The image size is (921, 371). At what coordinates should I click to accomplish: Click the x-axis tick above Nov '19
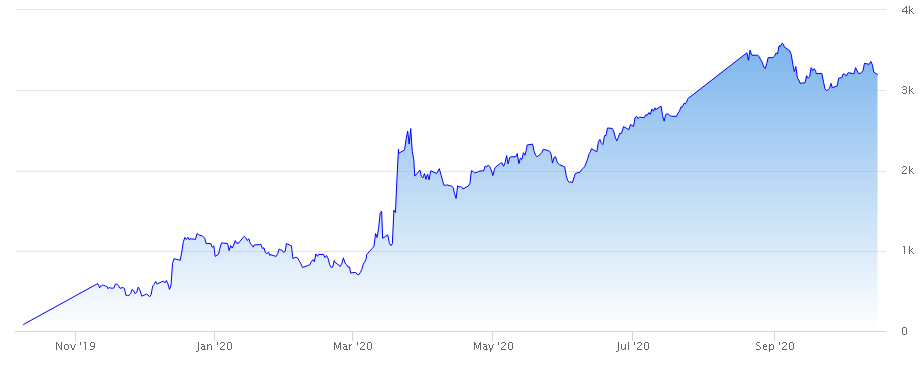75,335
